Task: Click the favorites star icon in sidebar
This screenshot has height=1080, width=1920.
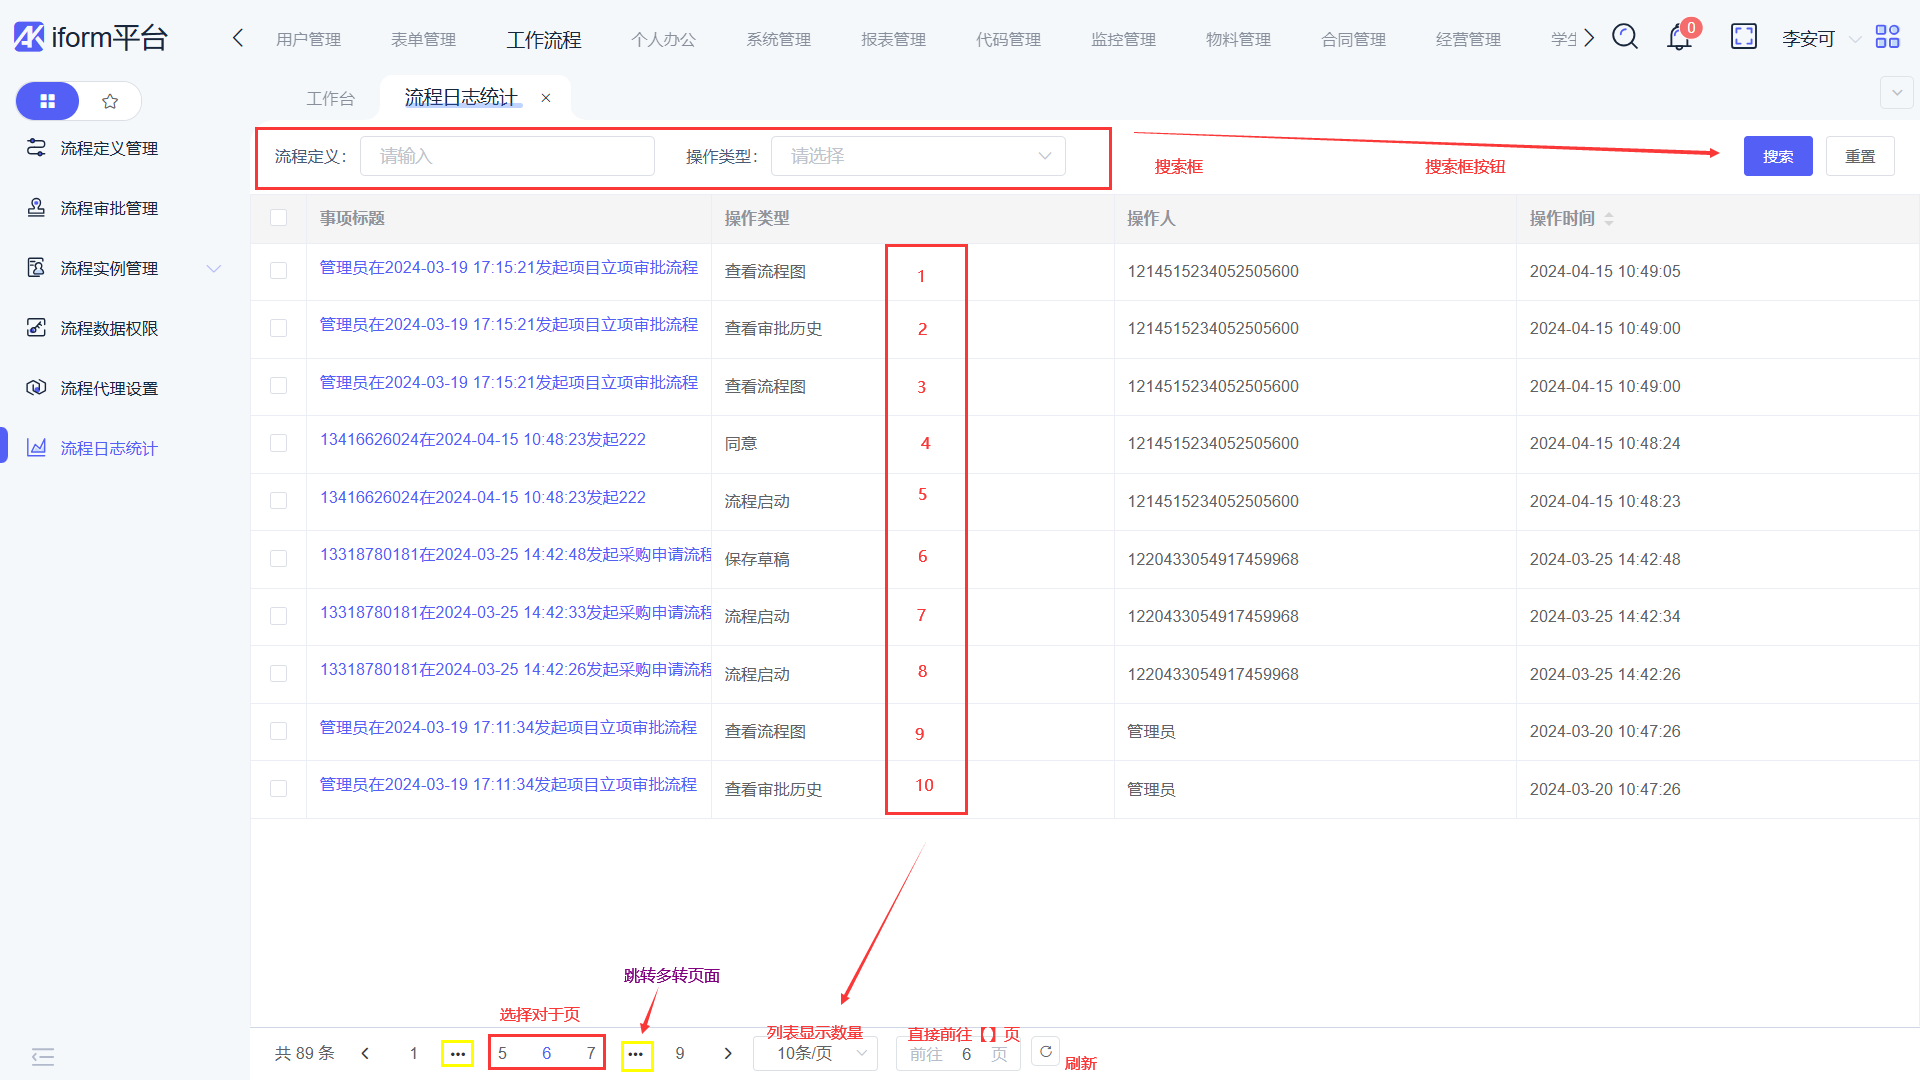Action: [x=110, y=101]
